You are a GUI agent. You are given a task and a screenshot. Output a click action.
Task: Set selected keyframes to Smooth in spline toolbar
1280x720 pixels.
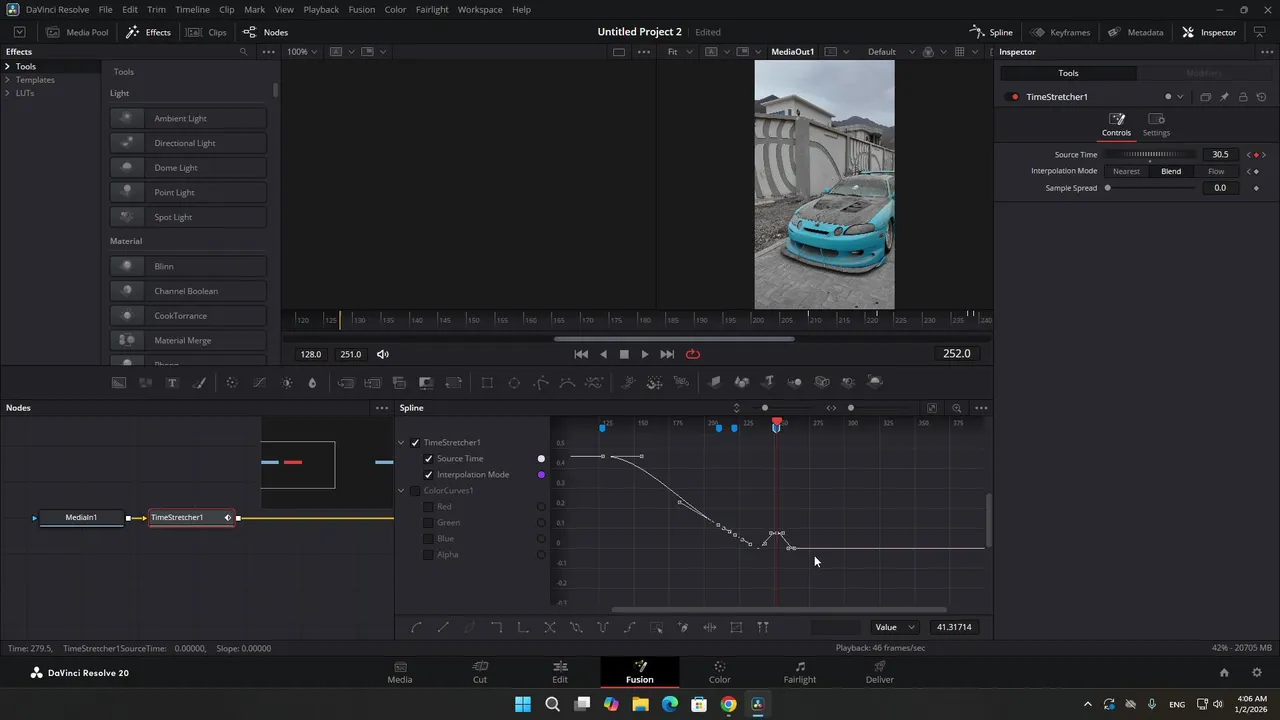coord(416,627)
